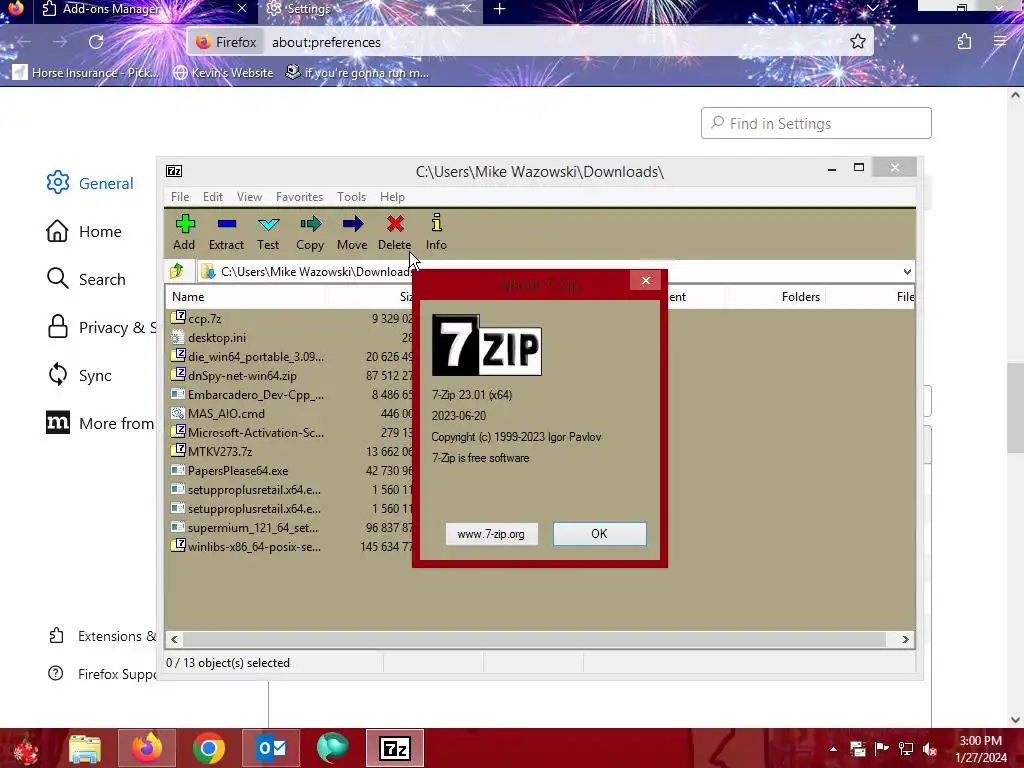The width and height of the screenshot is (1024, 768).
Task: Click the muted volume tray icon
Action: point(931,749)
